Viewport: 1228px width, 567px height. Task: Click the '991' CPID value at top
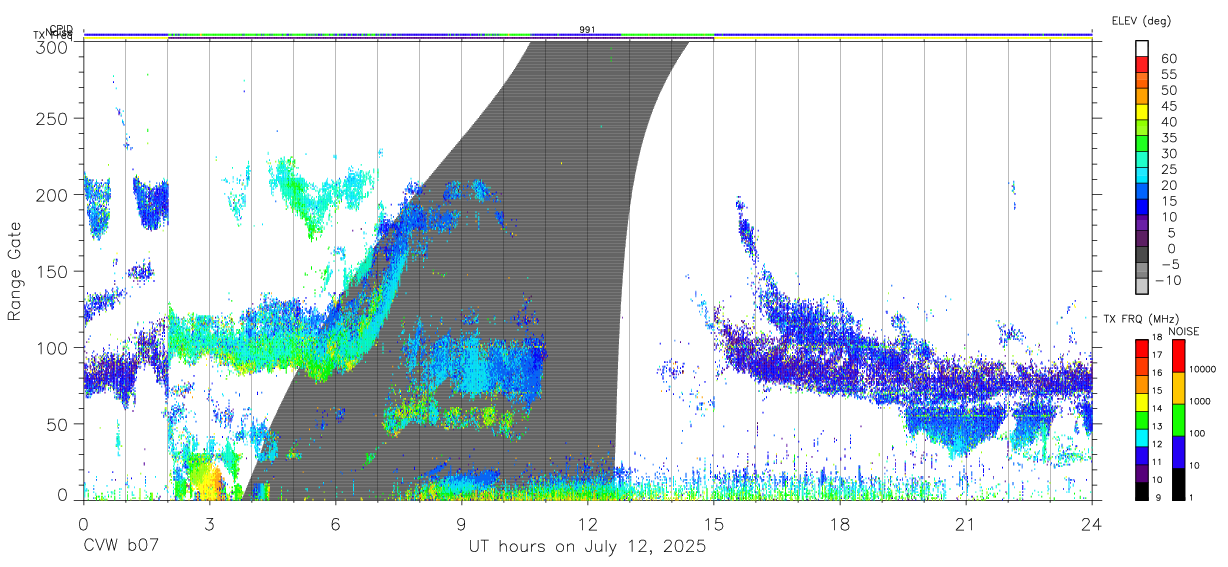[588, 29]
